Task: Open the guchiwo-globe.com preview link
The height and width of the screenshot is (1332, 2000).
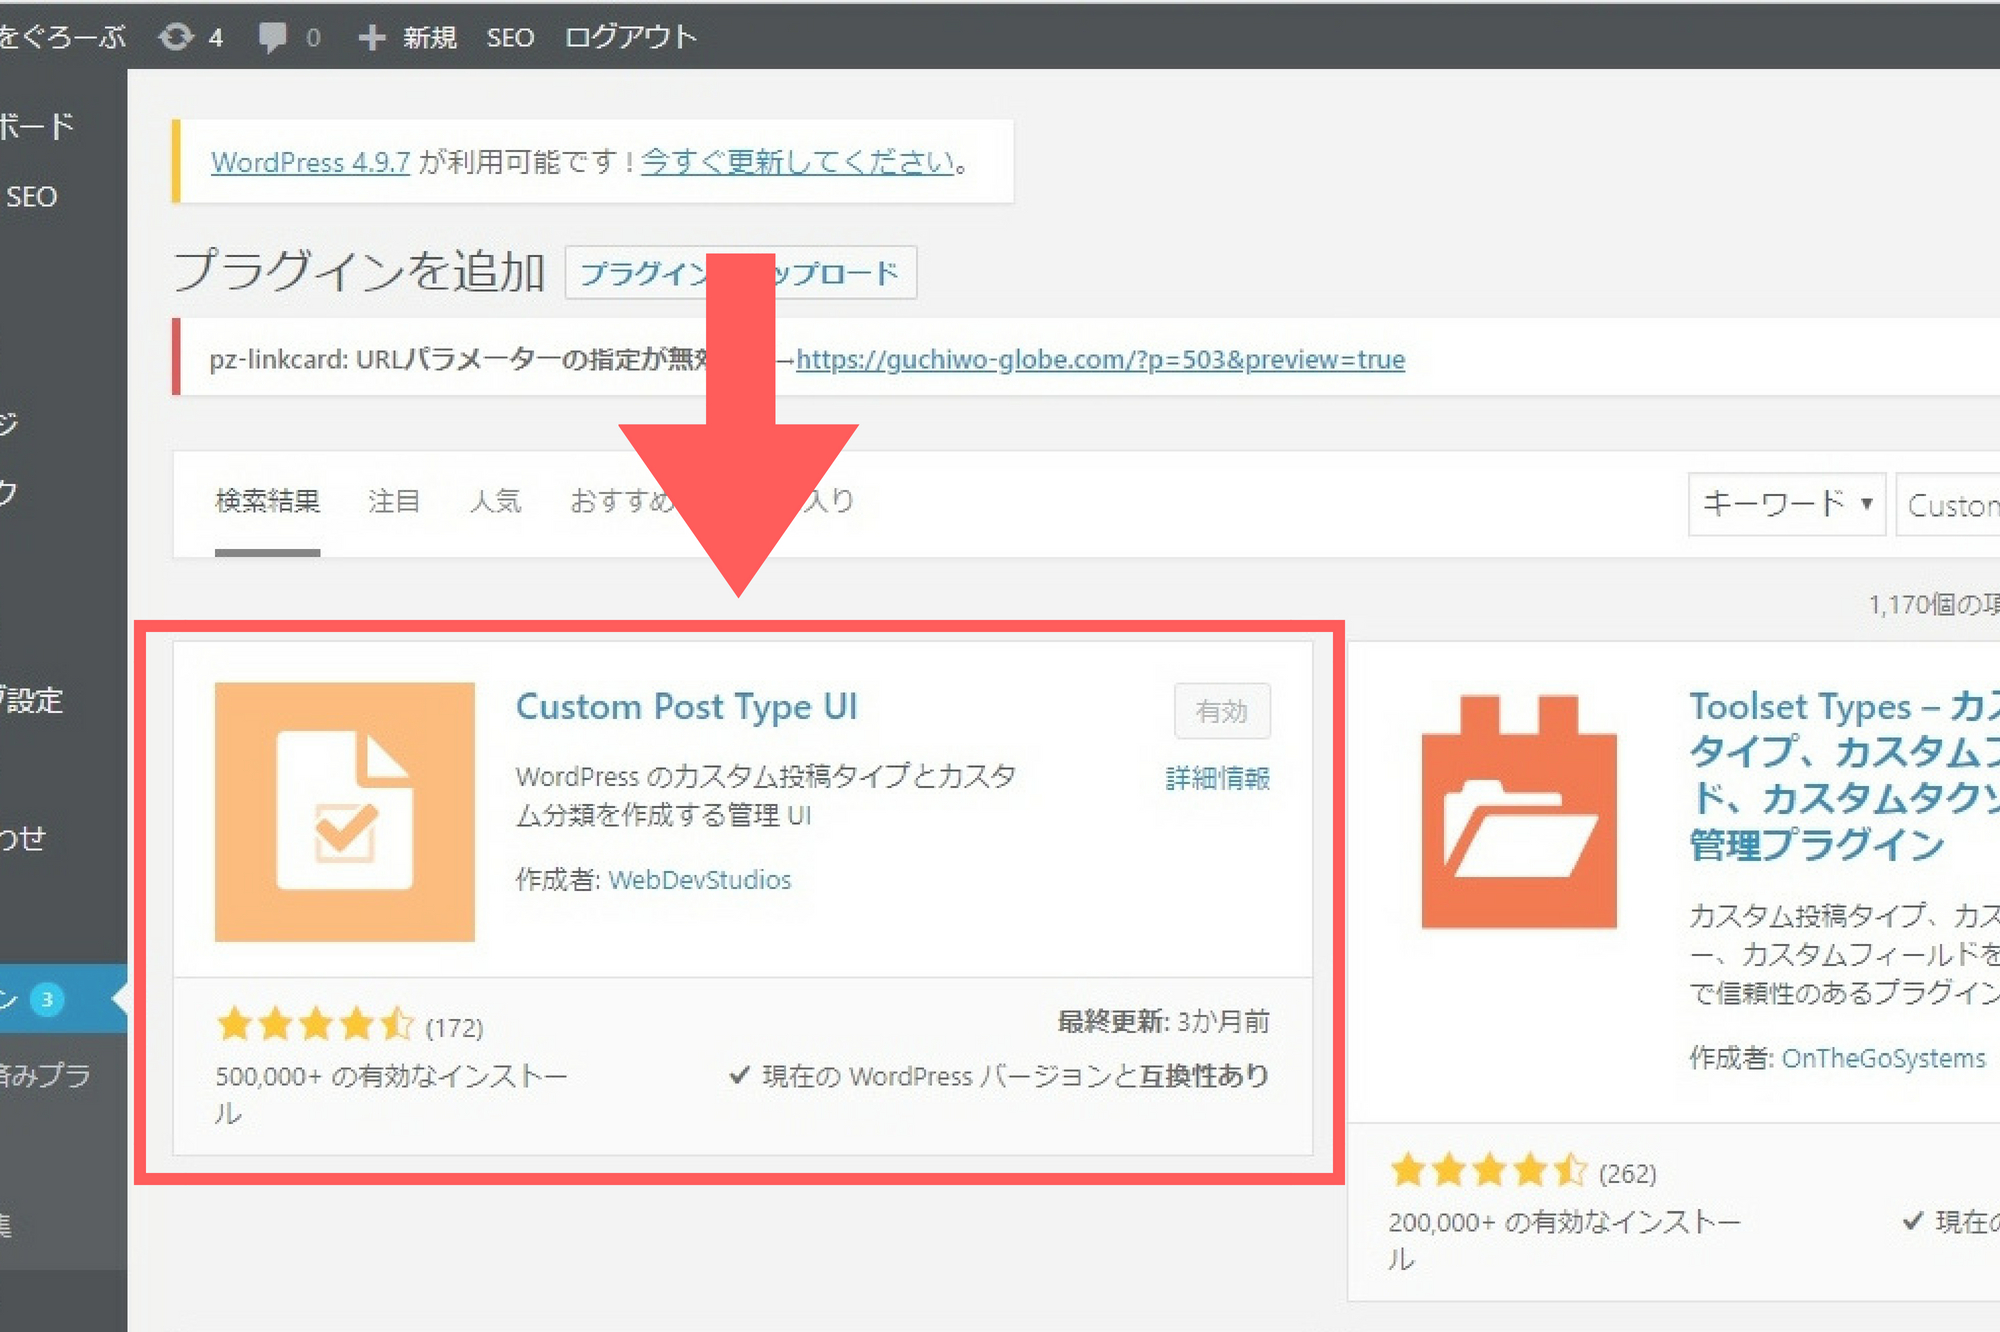Action: (x=1100, y=359)
